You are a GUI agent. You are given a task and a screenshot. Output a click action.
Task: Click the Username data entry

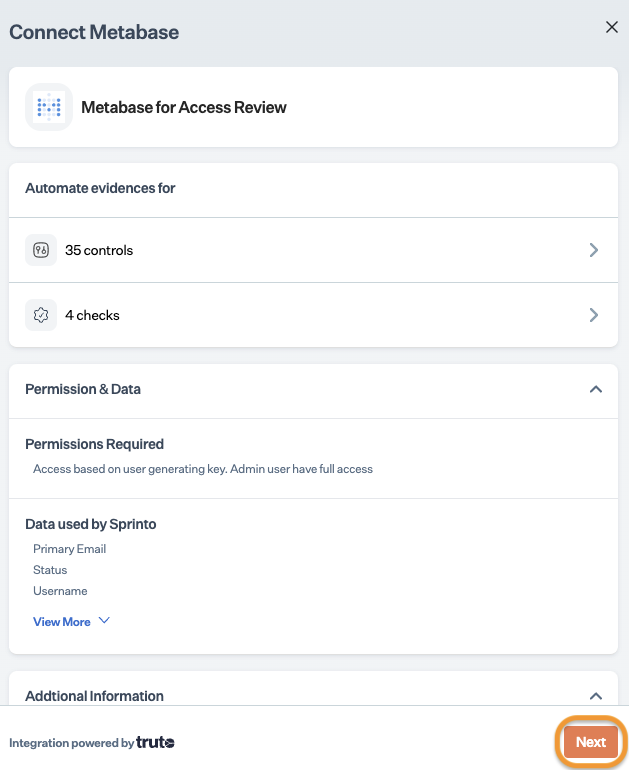(x=60, y=591)
